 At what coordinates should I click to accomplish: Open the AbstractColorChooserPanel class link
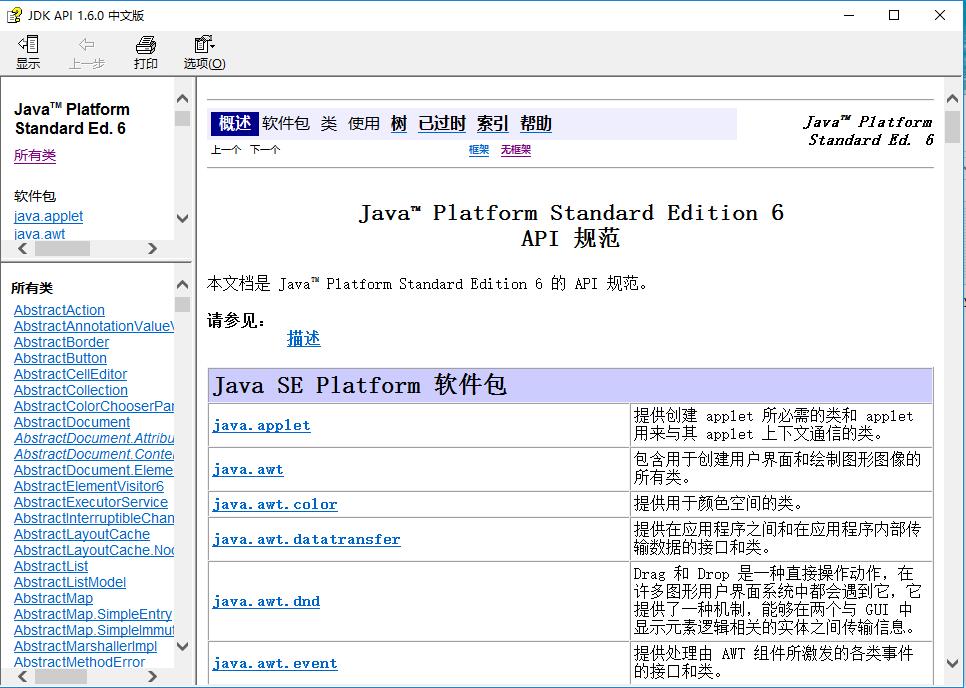(94, 406)
